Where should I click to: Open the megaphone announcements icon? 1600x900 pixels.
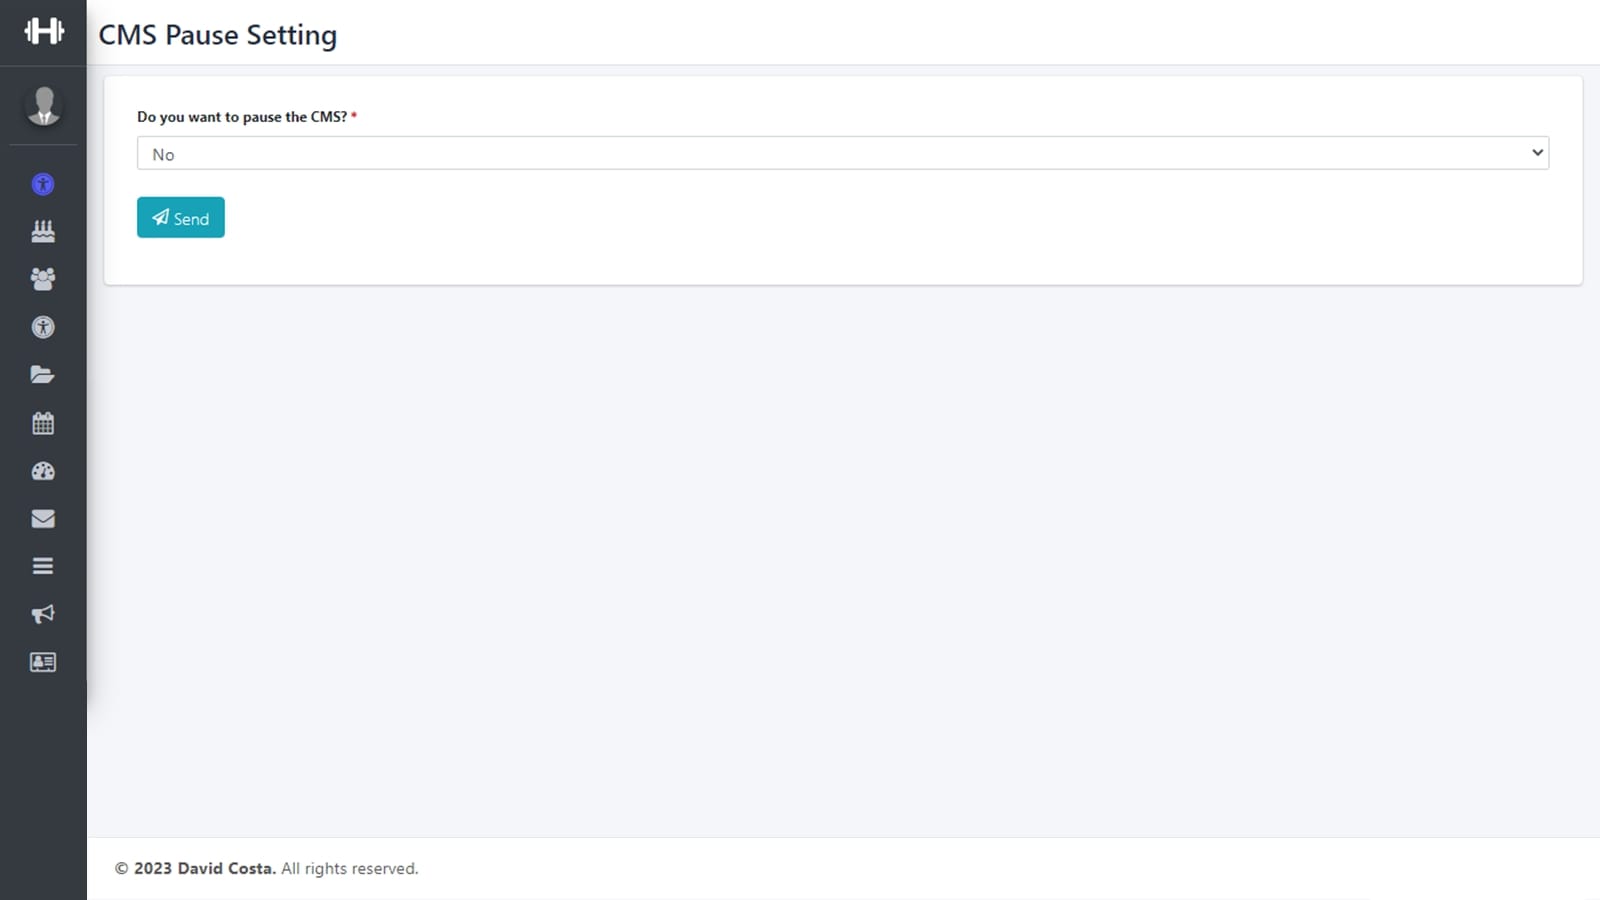[43, 614]
